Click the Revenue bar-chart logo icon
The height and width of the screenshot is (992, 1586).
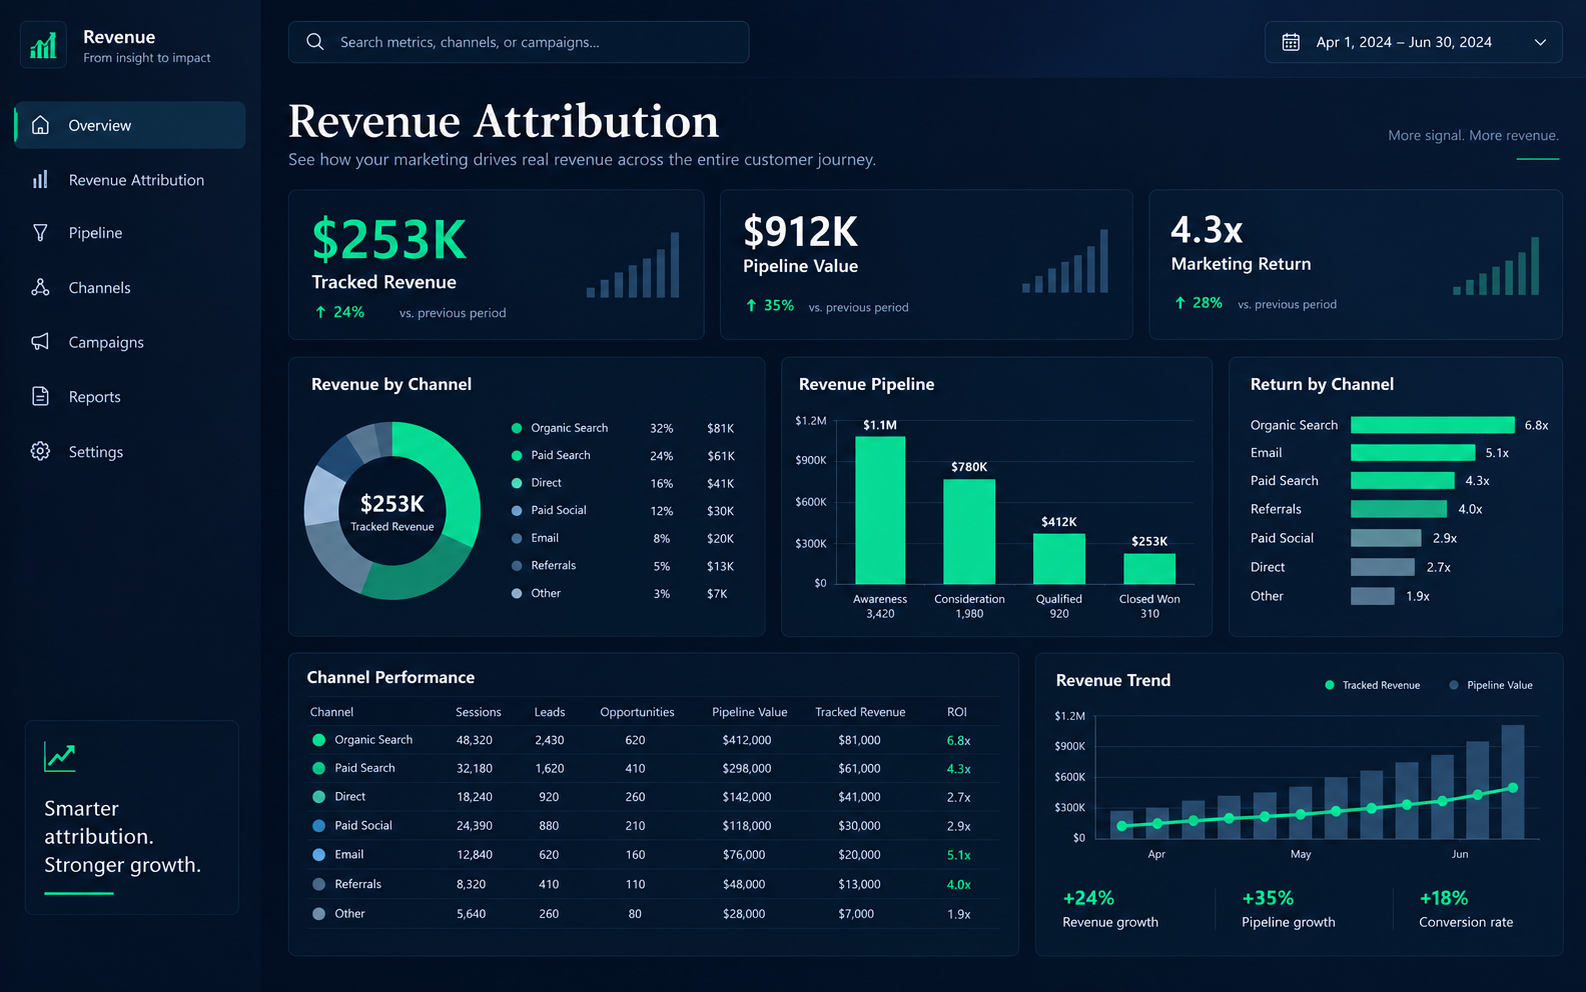coord(43,45)
